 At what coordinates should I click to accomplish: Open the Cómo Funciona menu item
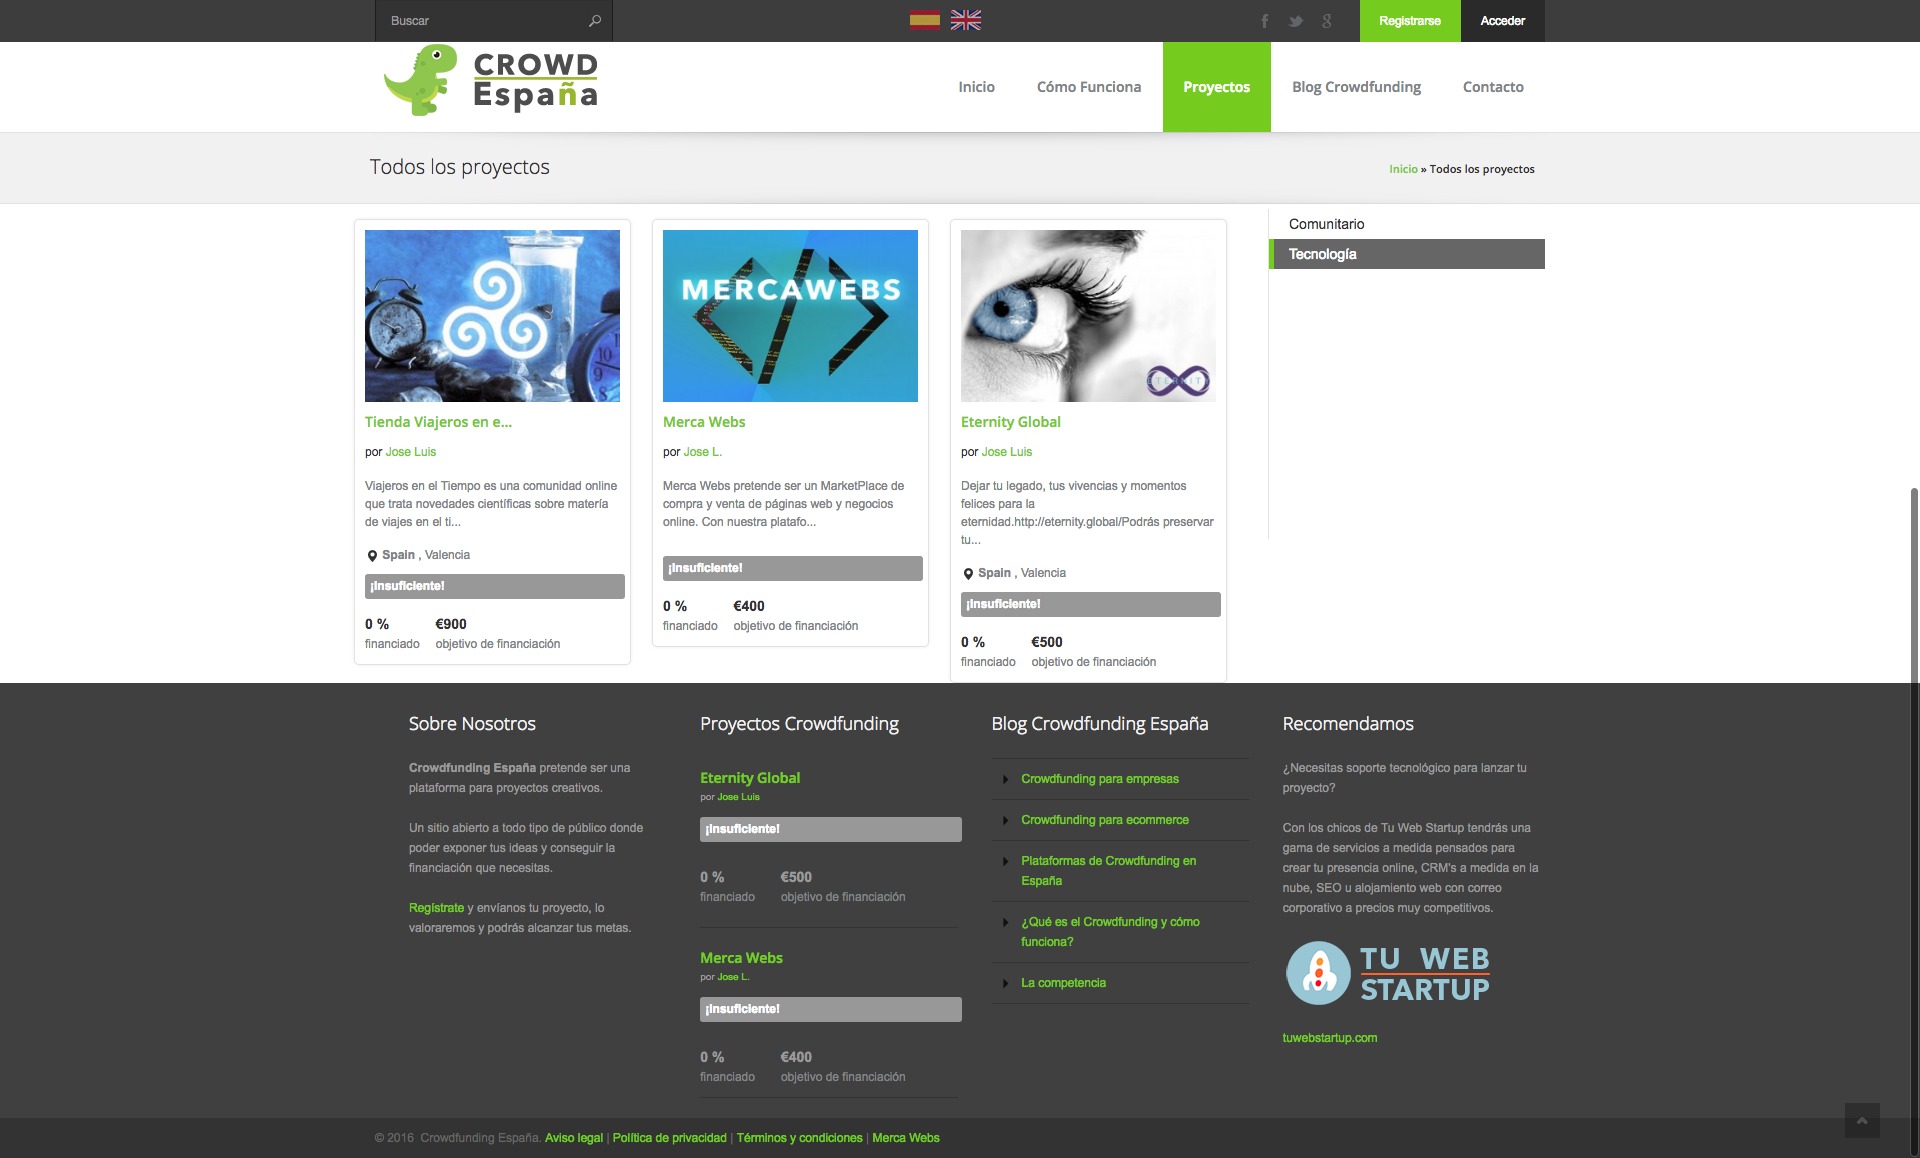(1088, 87)
